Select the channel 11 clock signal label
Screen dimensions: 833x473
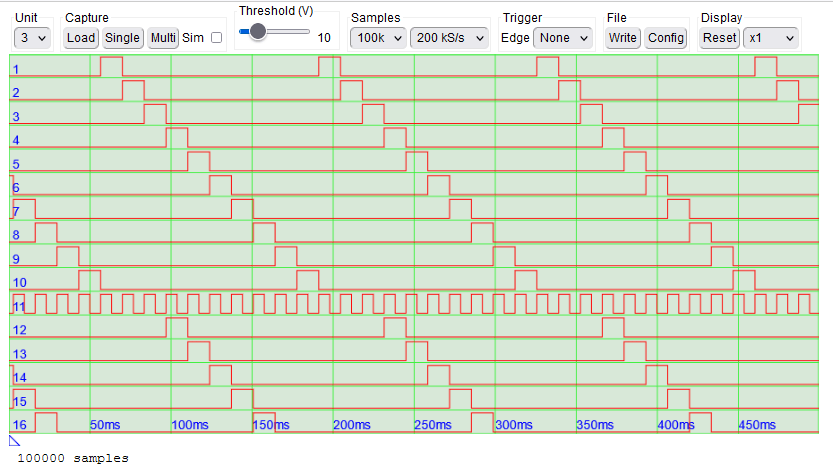point(19,305)
